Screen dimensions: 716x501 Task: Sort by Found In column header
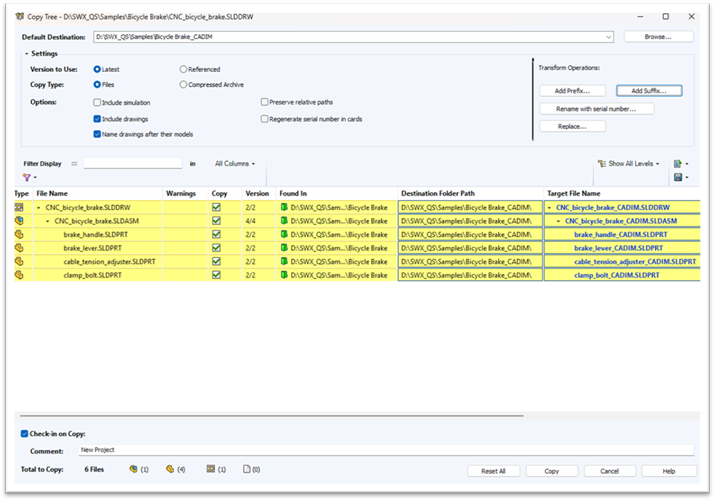(337, 194)
